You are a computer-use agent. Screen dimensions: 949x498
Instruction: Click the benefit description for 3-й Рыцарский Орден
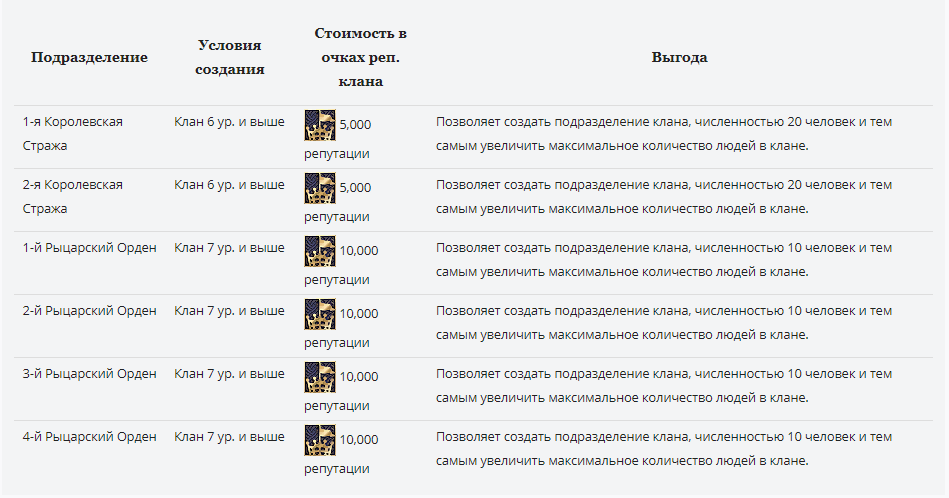(x=664, y=386)
